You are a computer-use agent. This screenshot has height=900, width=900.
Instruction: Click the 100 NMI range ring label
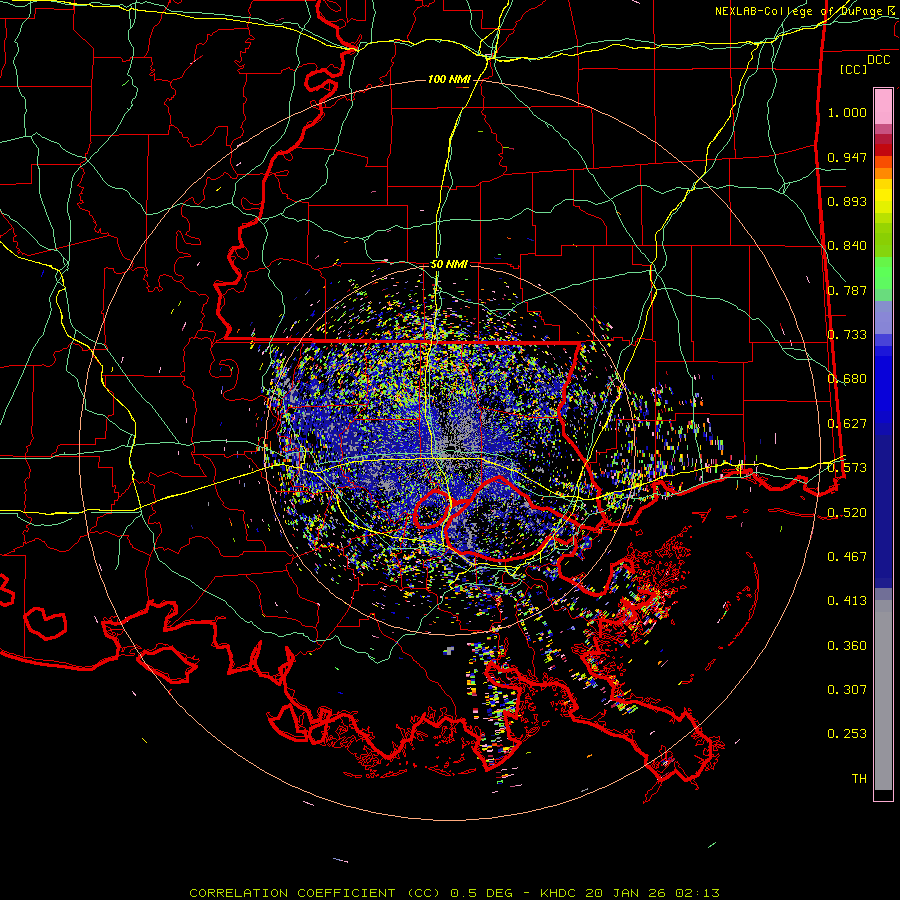(448, 79)
